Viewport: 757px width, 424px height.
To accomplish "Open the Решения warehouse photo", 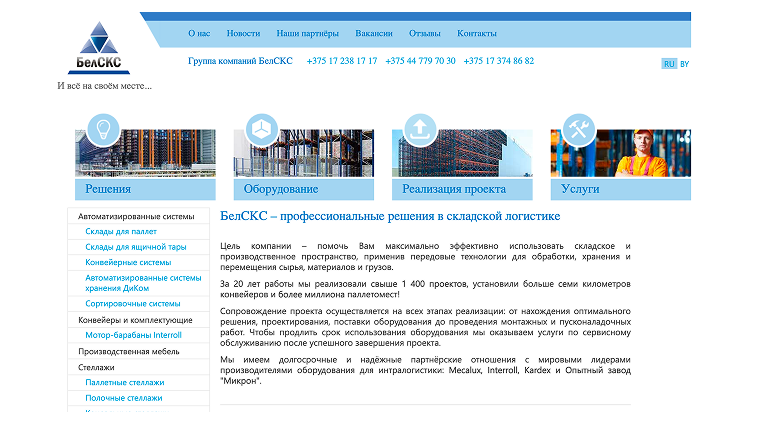I will coord(145,153).
